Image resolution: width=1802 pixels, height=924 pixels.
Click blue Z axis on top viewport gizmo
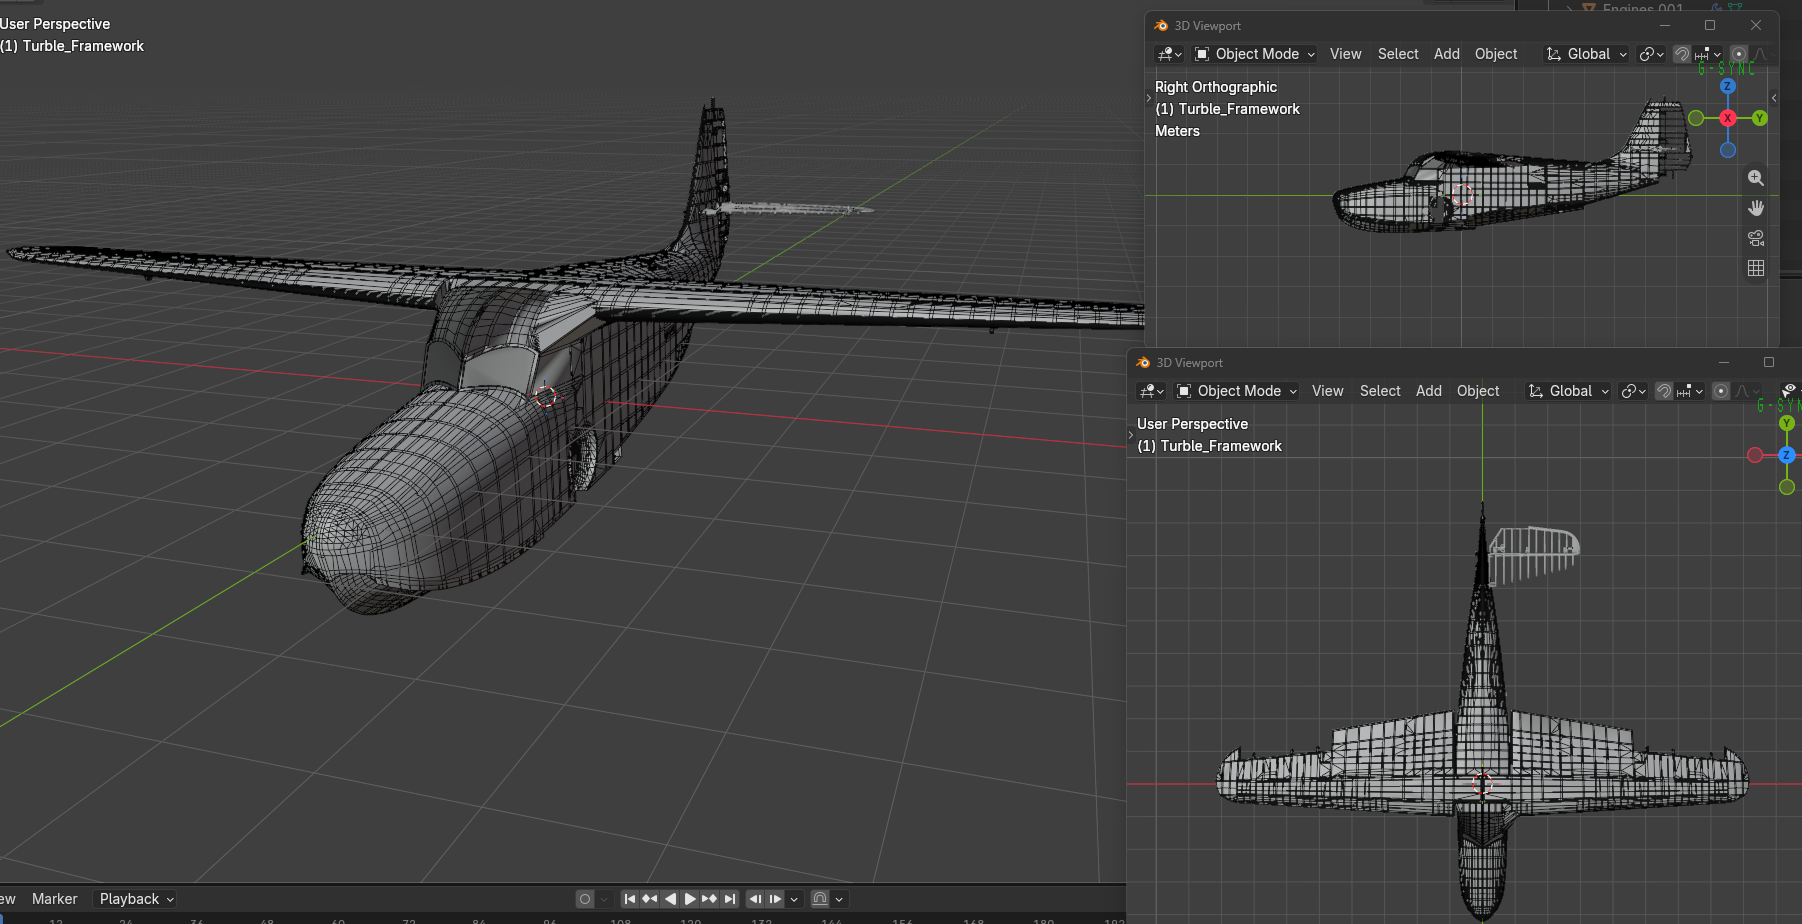[1727, 86]
